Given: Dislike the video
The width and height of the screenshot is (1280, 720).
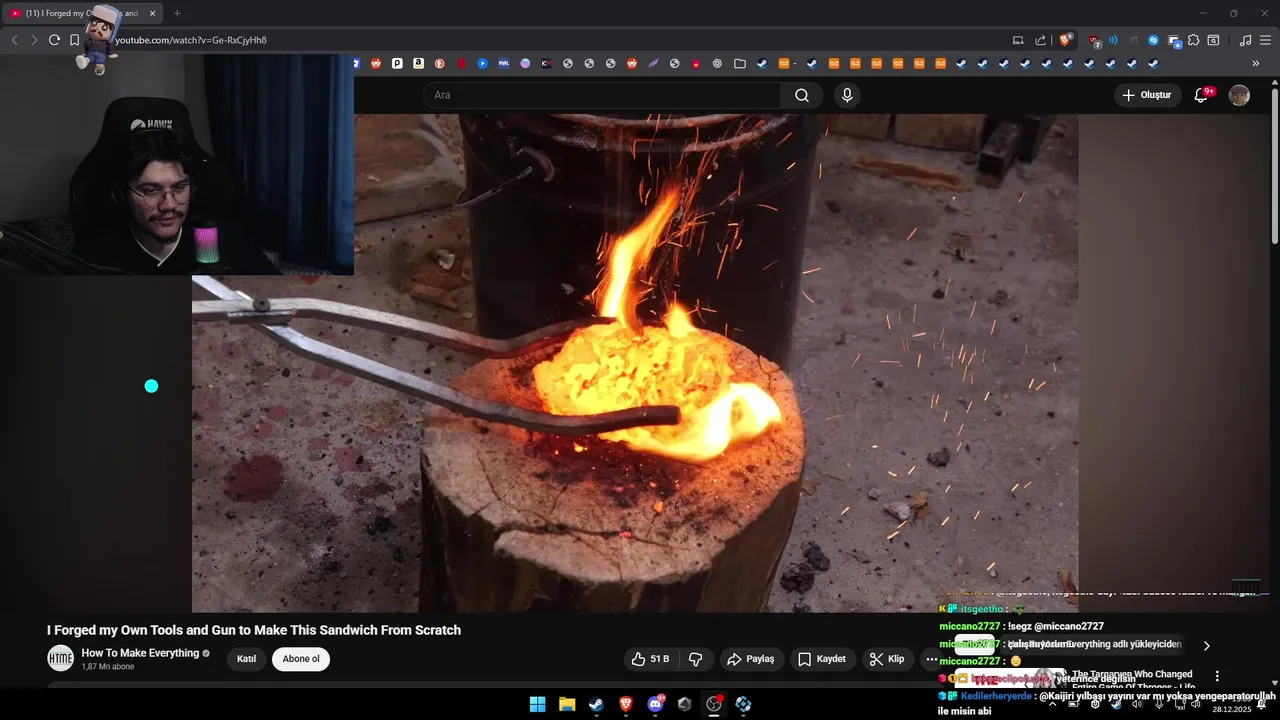Looking at the screenshot, I should pos(695,659).
